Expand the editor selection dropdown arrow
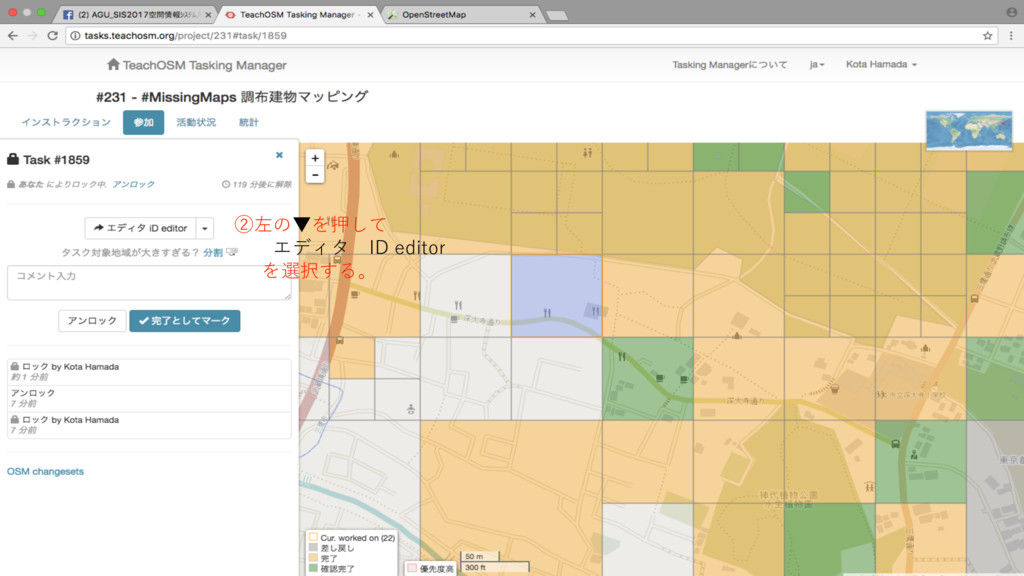This screenshot has height=576, width=1024. tap(205, 228)
